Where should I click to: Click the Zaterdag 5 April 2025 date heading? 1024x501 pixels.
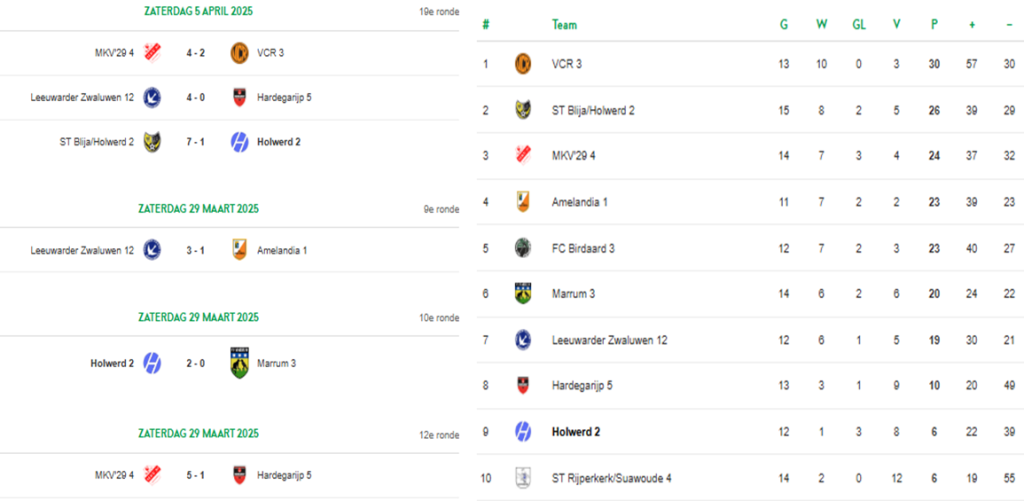coord(199,11)
